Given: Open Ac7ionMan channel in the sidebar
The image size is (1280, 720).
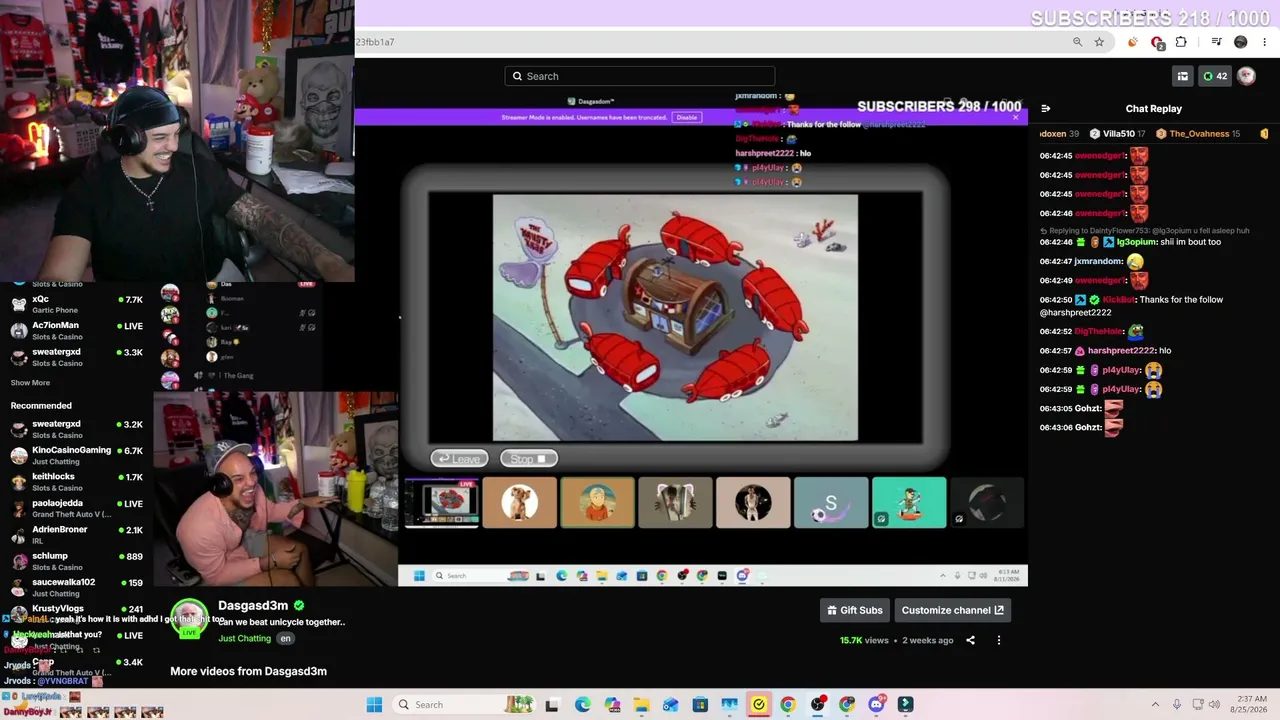Looking at the screenshot, I should tap(78, 331).
